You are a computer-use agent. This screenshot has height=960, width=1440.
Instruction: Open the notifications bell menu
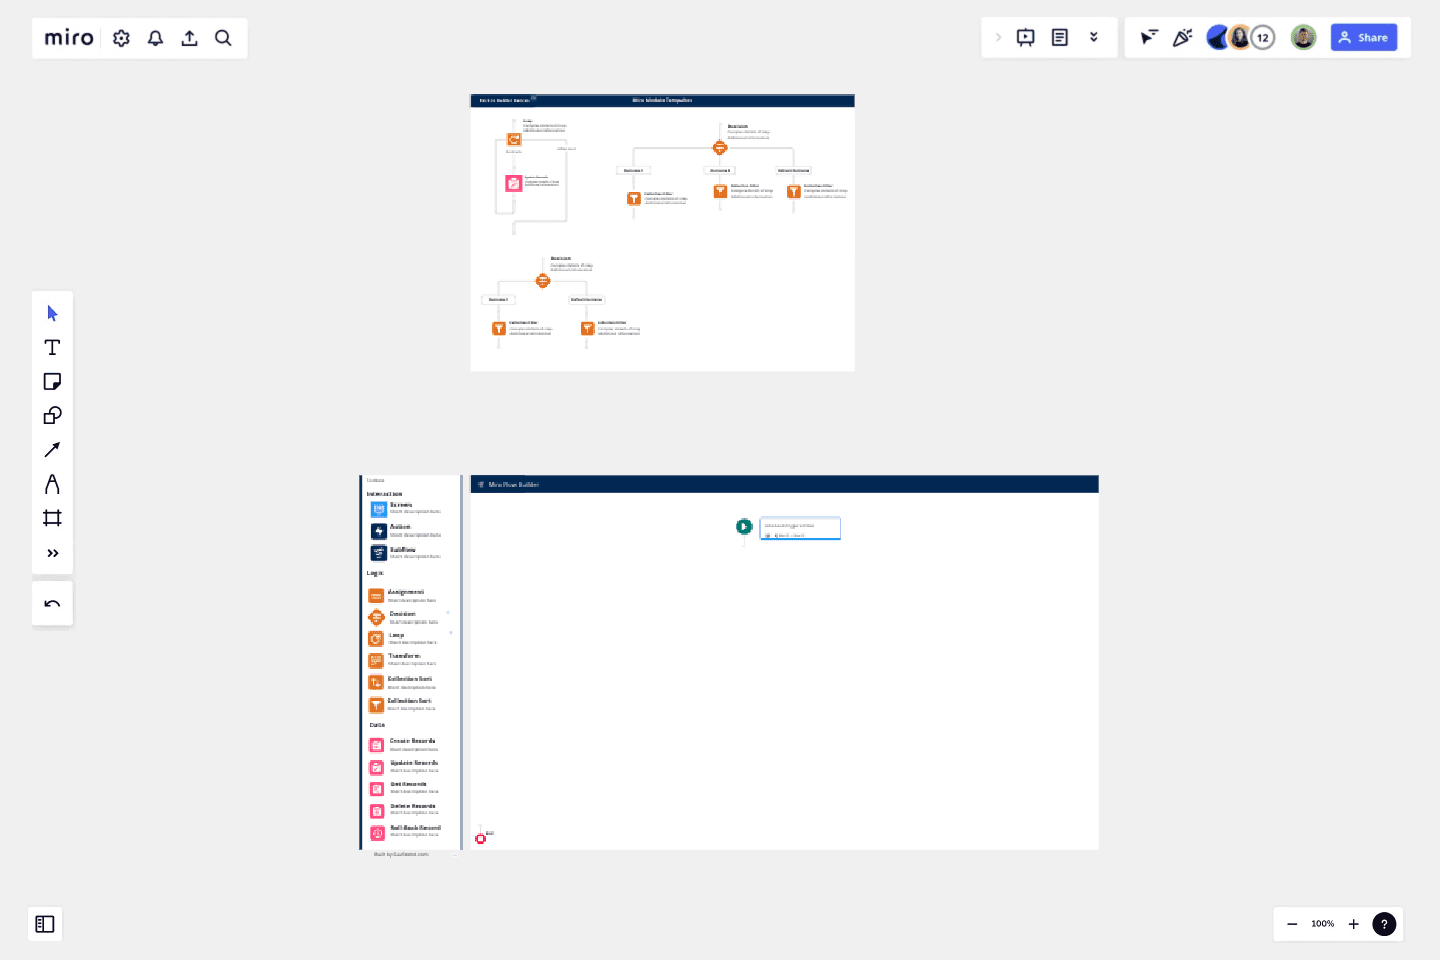(x=155, y=37)
